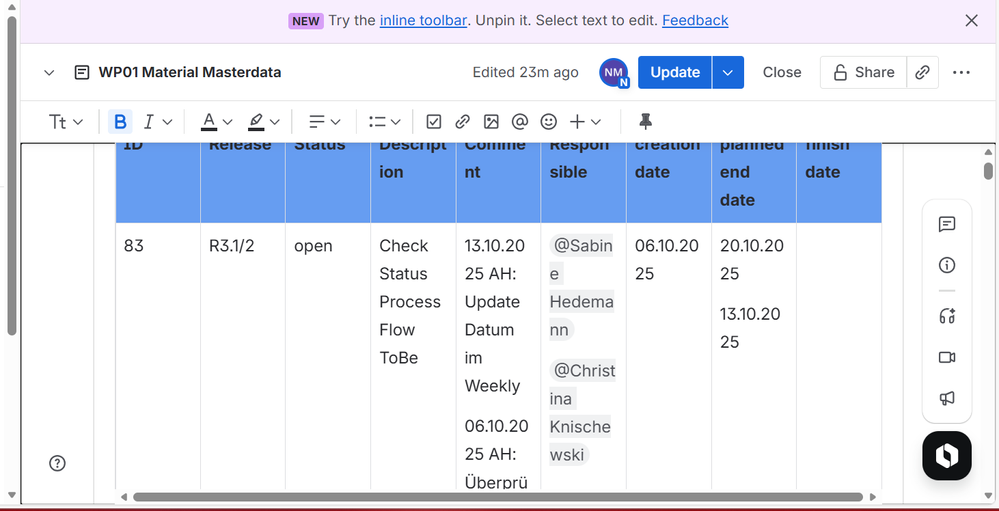Insert an action item checkbox
Image resolution: width=999 pixels, height=511 pixels.
434,121
